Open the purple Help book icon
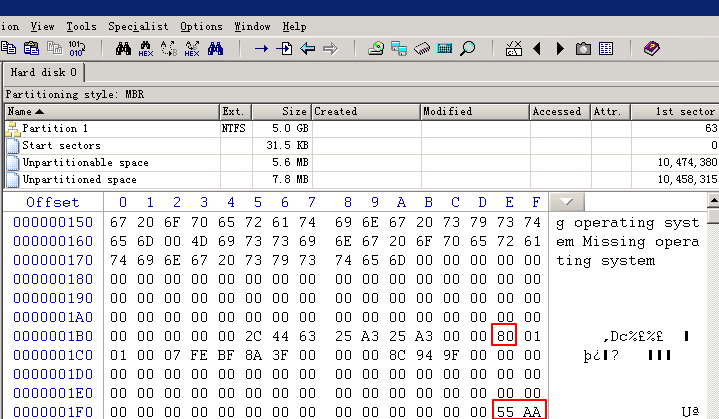Screen dimensions: 719x419 [x=652, y=48]
